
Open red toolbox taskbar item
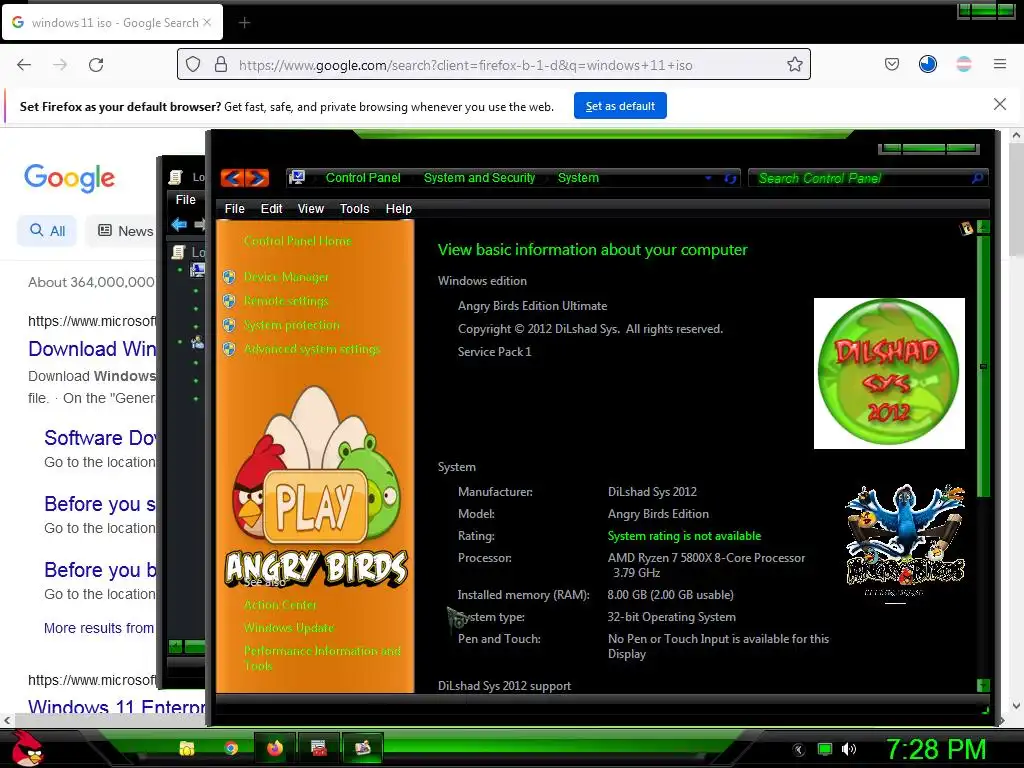[319, 748]
